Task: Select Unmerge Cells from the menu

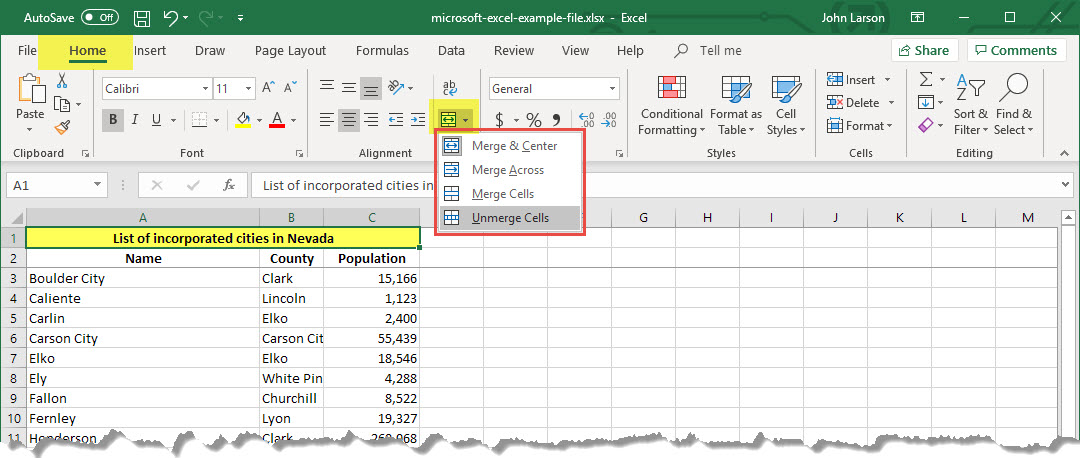Action: (x=510, y=218)
